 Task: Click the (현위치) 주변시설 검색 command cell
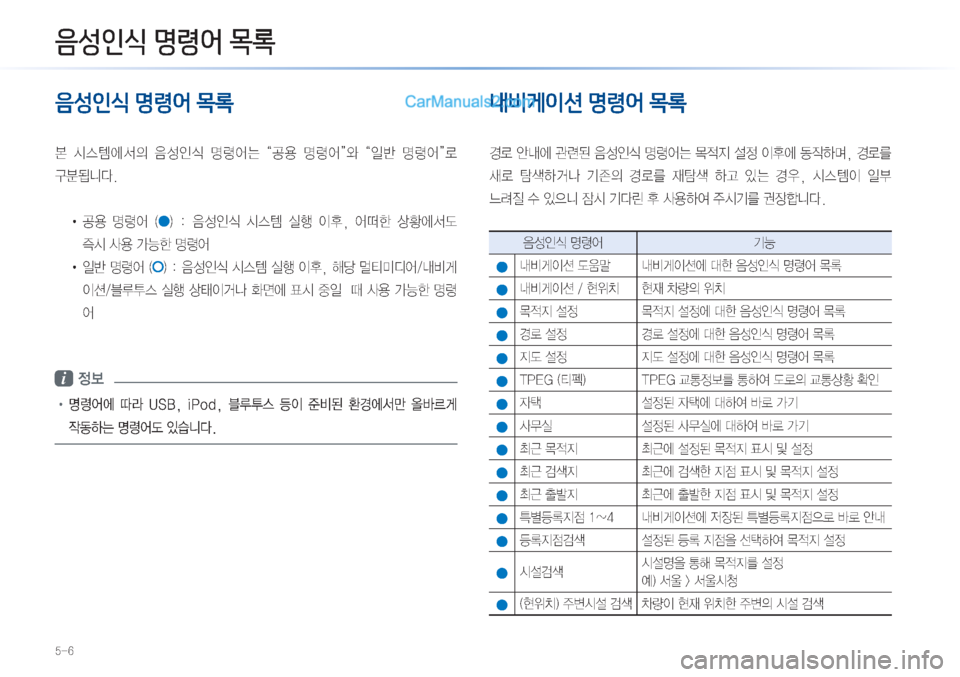576,604
